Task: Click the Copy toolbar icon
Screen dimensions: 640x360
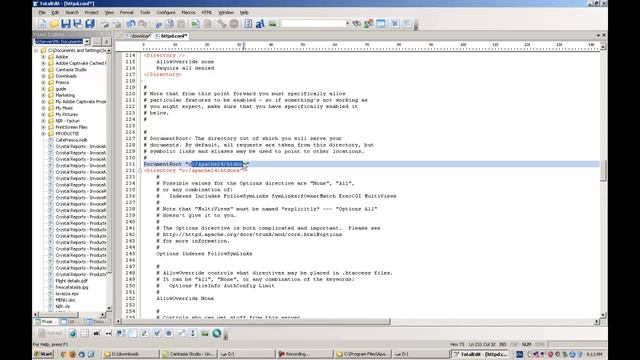Action: coord(169,24)
